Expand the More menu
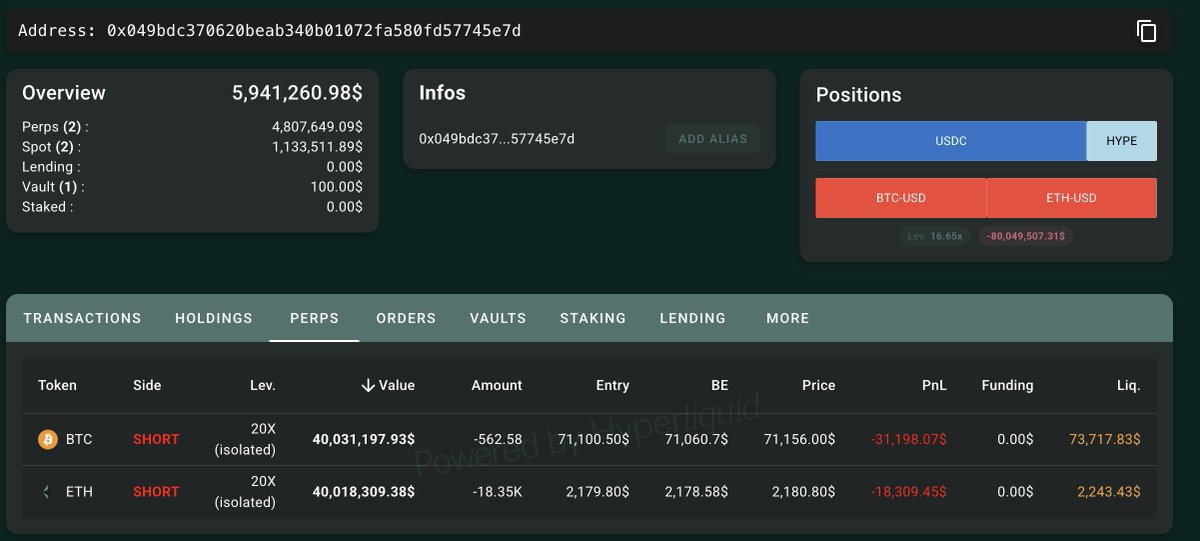 [x=788, y=318]
